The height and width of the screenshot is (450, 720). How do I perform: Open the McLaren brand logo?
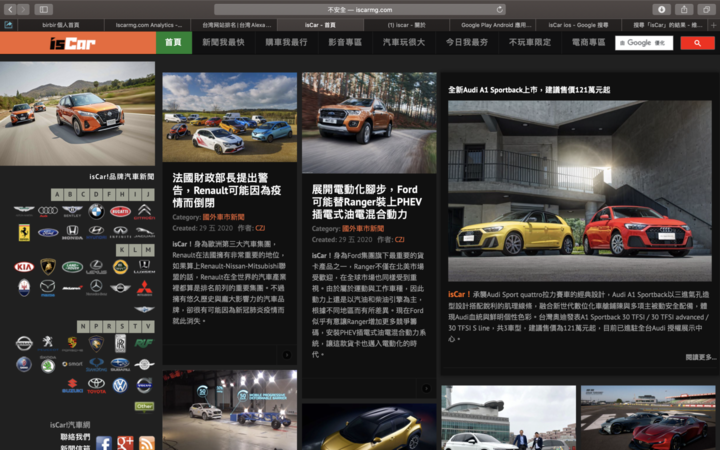72,288
